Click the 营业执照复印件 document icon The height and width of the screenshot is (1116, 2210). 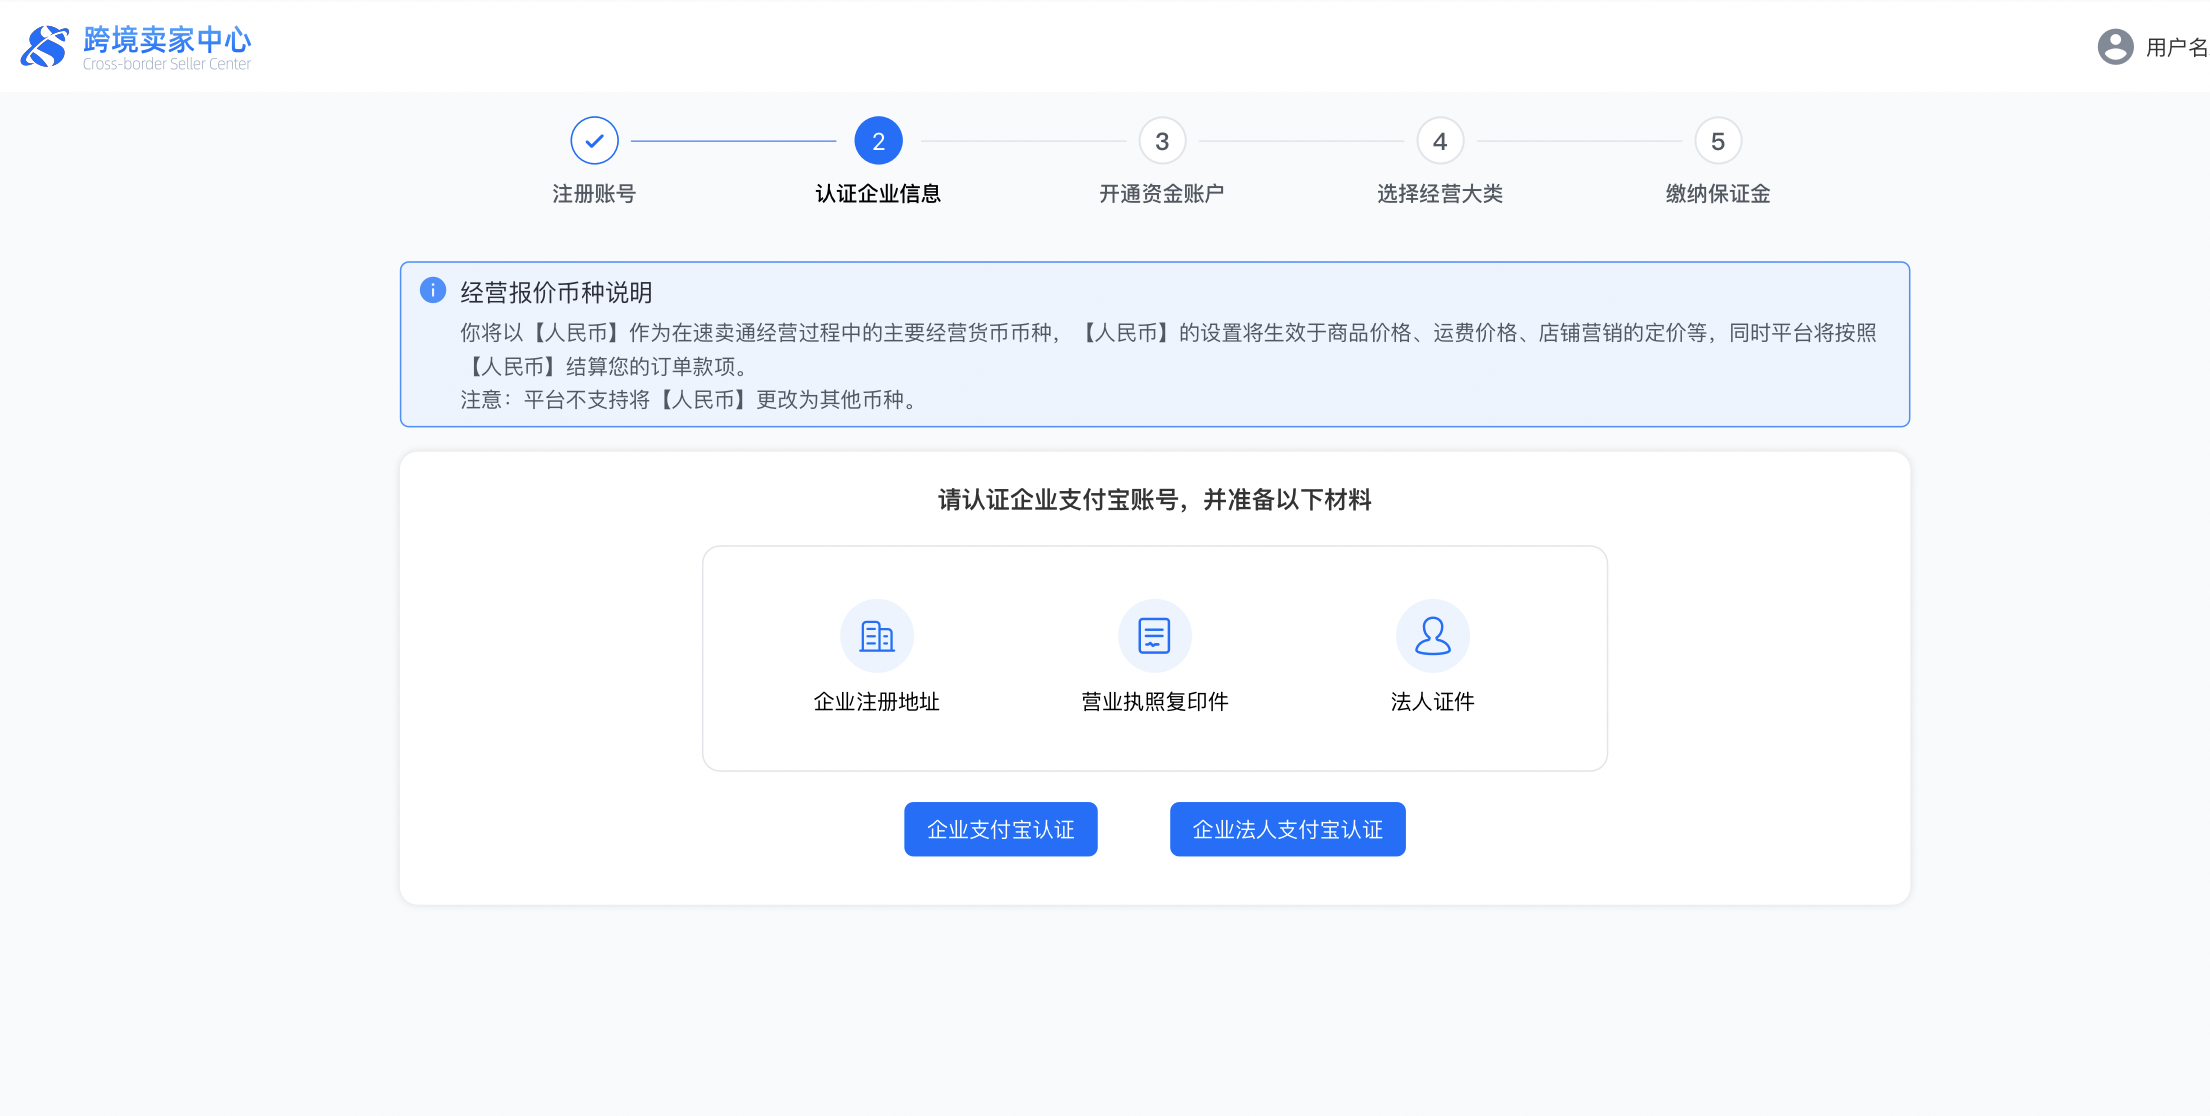(1154, 636)
